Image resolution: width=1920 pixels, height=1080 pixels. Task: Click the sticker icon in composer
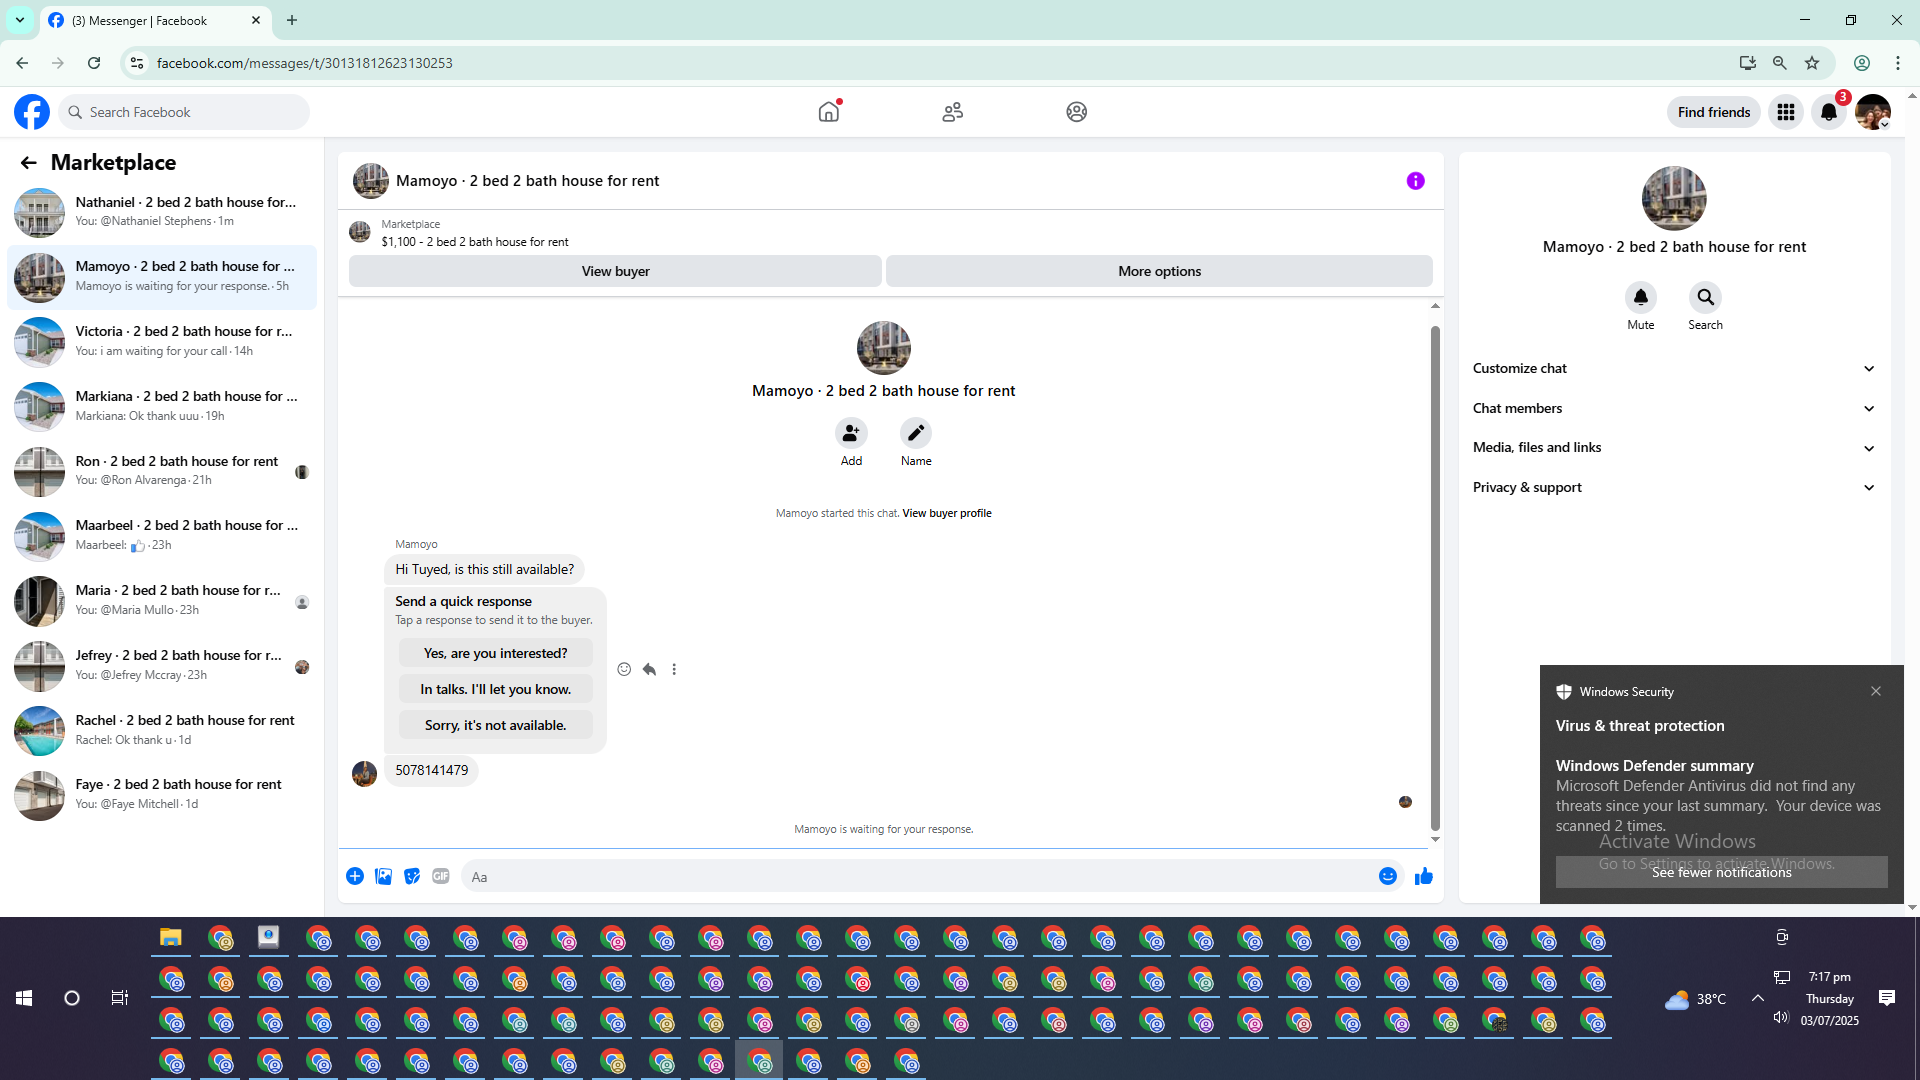412,877
